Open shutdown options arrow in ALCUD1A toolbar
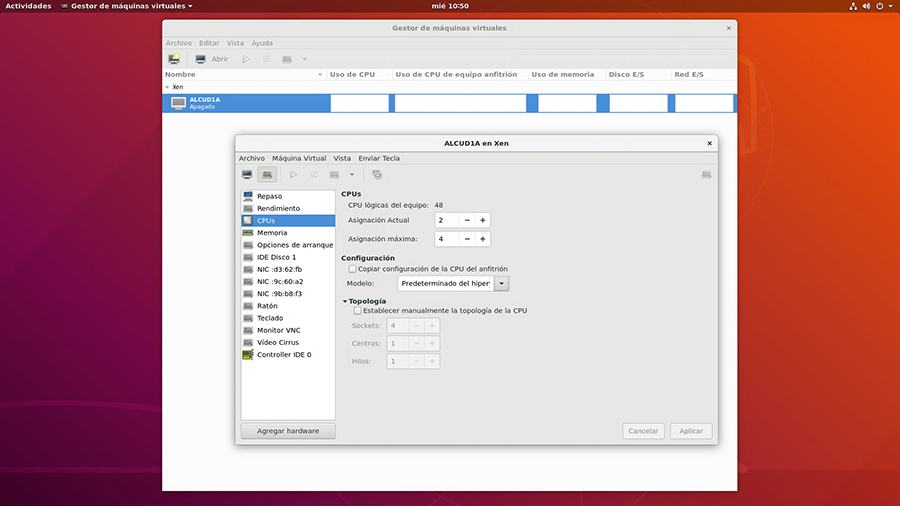This screenshot has width=900, height=506. coord(352,174)
